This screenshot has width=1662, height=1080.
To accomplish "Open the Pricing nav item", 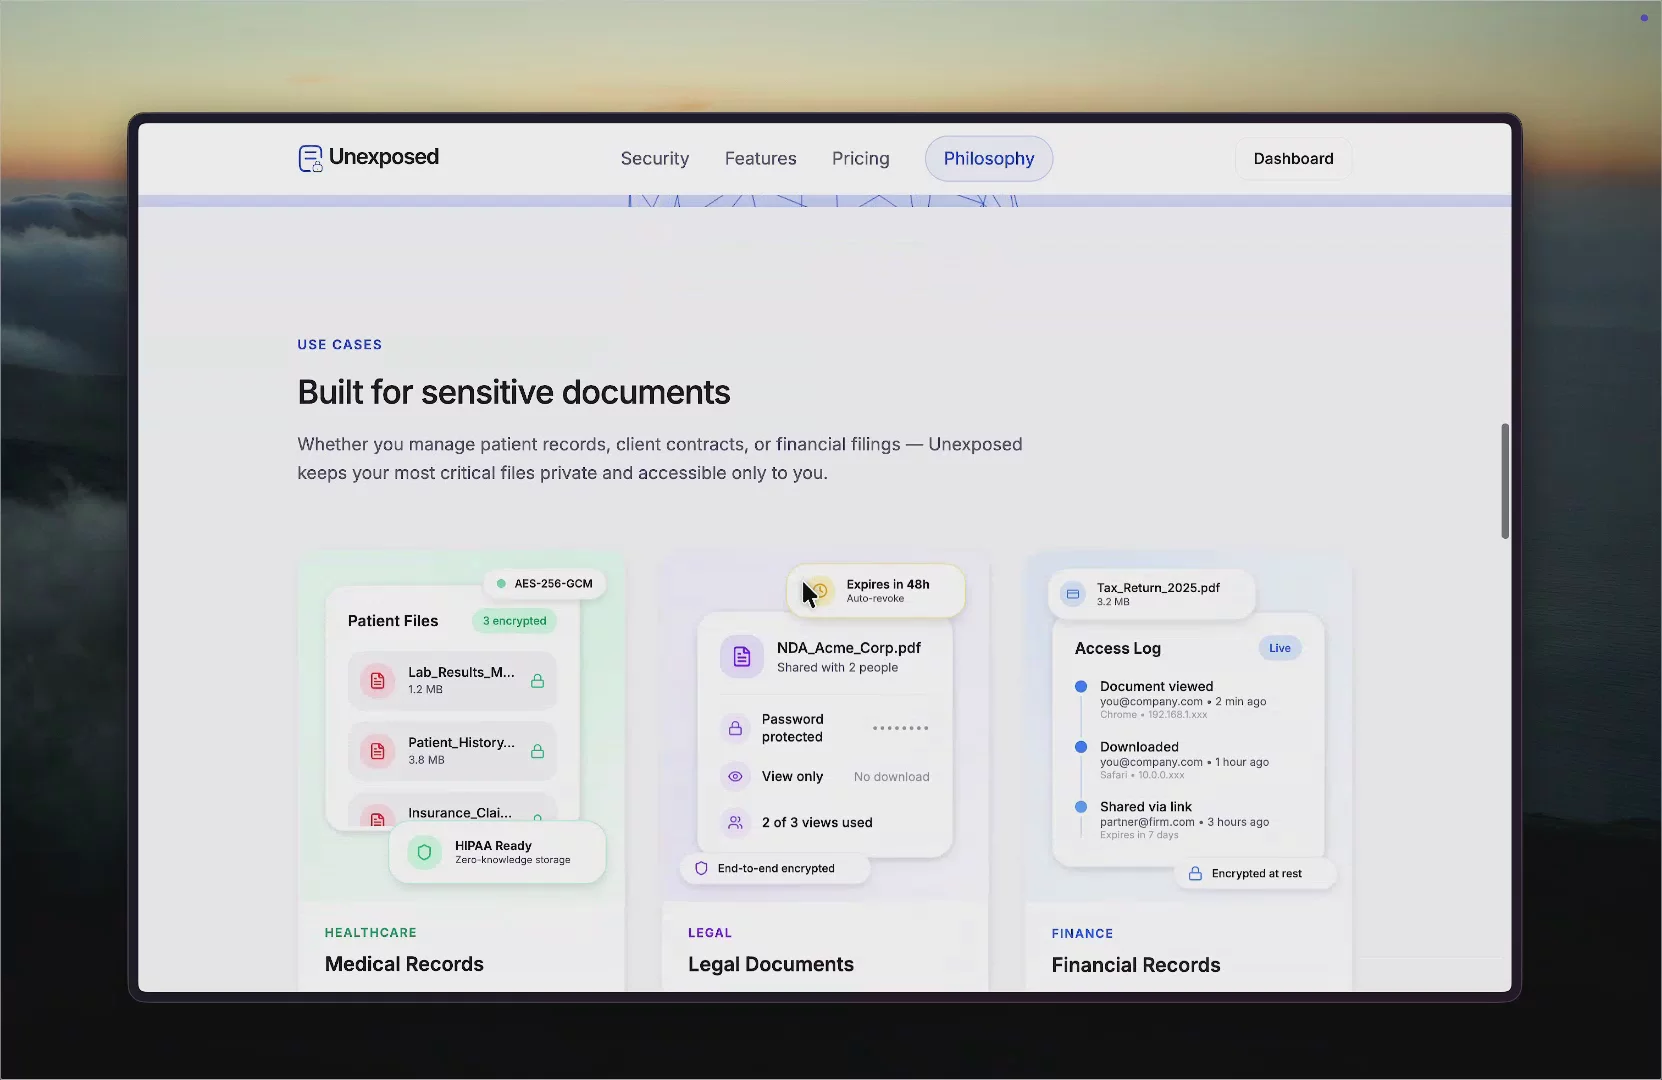I will (x=861, y=158).
